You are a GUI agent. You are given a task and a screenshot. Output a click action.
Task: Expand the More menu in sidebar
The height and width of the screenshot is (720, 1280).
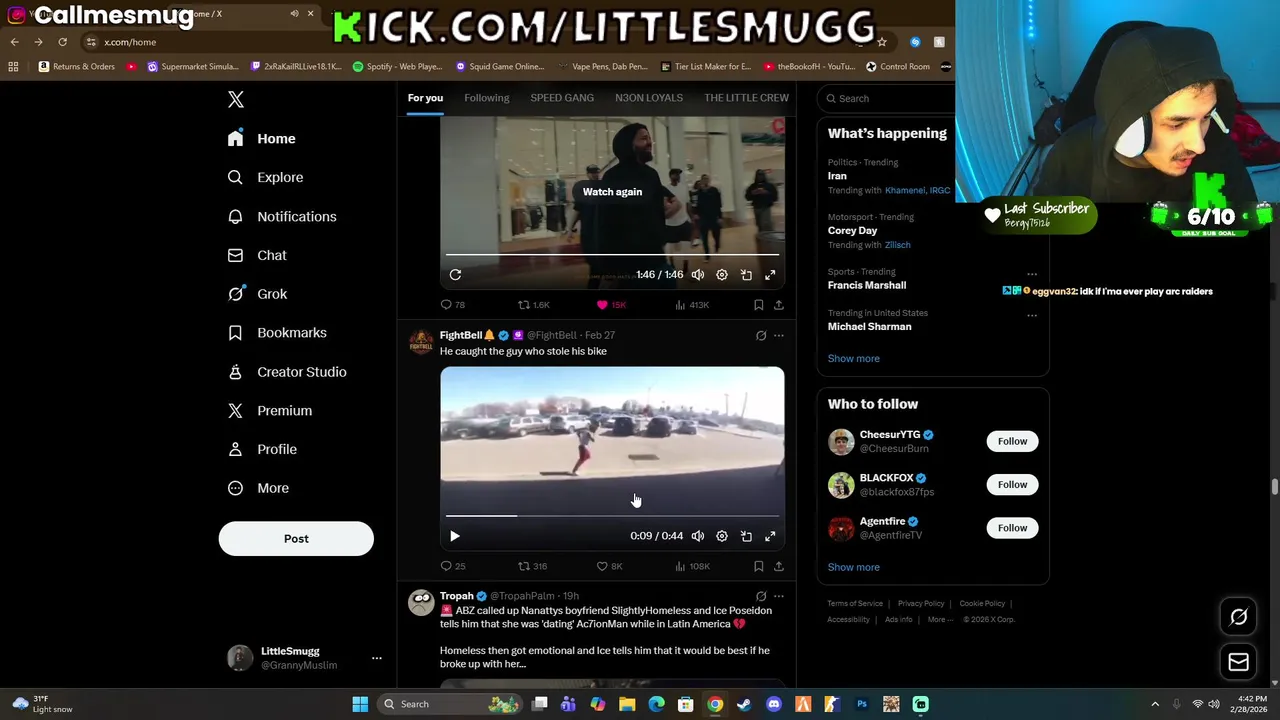coord(258,488)
